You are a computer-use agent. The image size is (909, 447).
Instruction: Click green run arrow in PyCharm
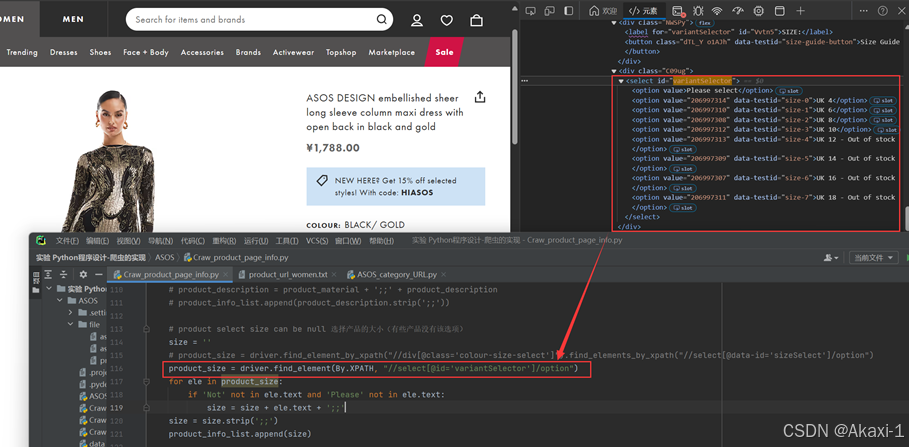(906, 257)
